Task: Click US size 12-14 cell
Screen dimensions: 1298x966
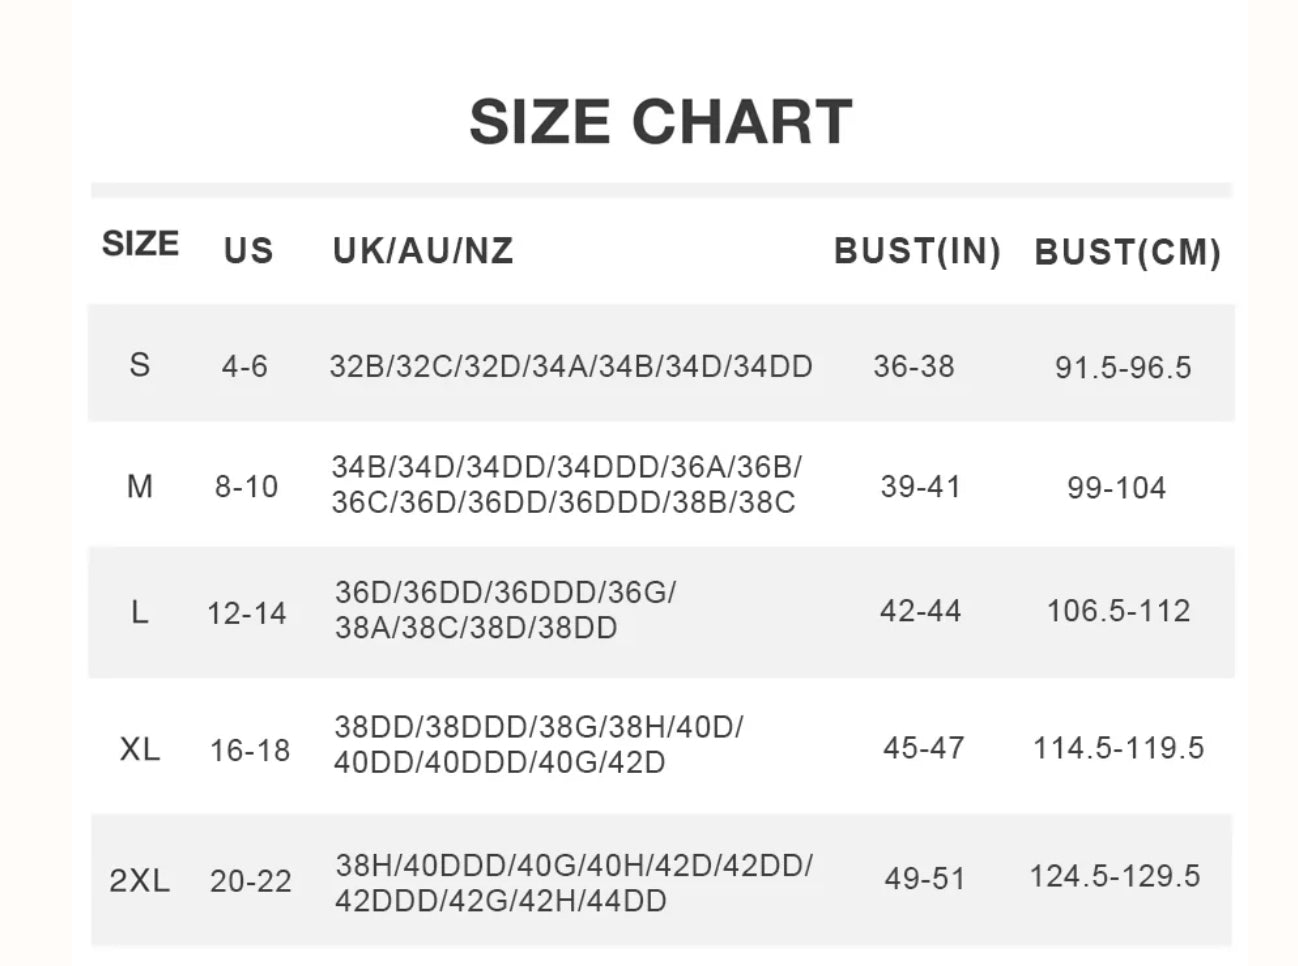Action: [x=247, y=612]
